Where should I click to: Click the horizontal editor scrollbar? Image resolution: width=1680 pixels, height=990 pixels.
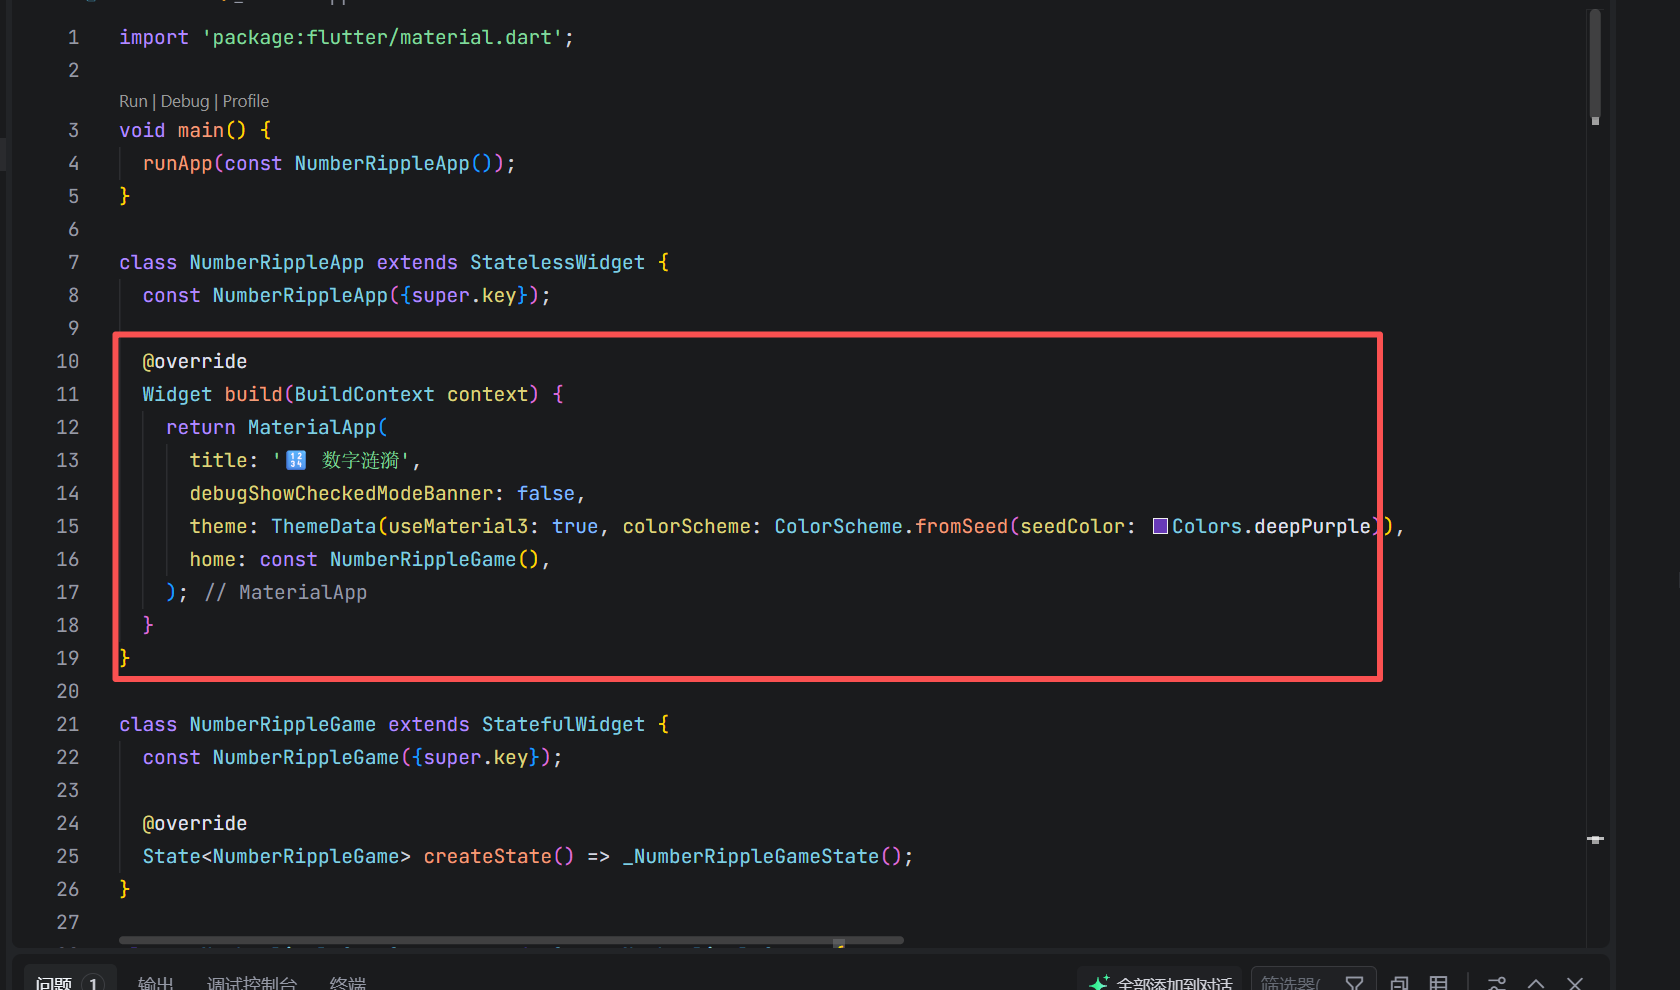(x=511, y=940)
